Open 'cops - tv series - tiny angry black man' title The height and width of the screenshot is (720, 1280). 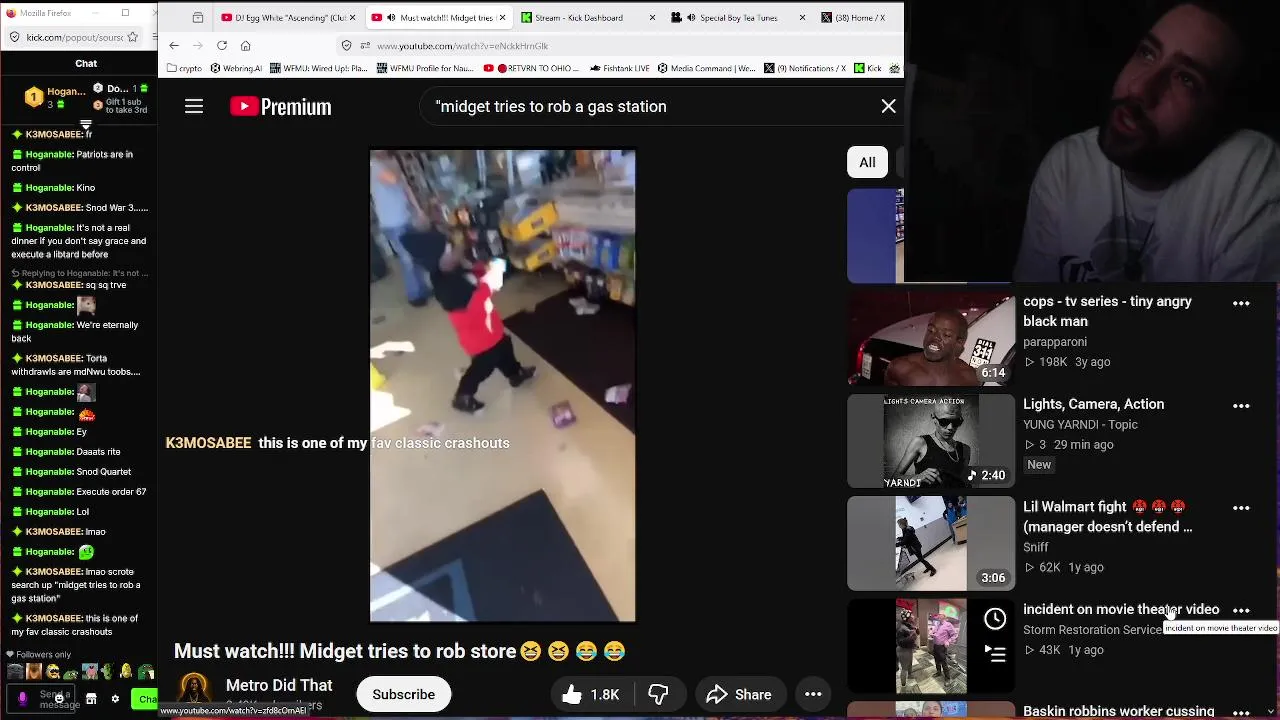point(1107,311)
